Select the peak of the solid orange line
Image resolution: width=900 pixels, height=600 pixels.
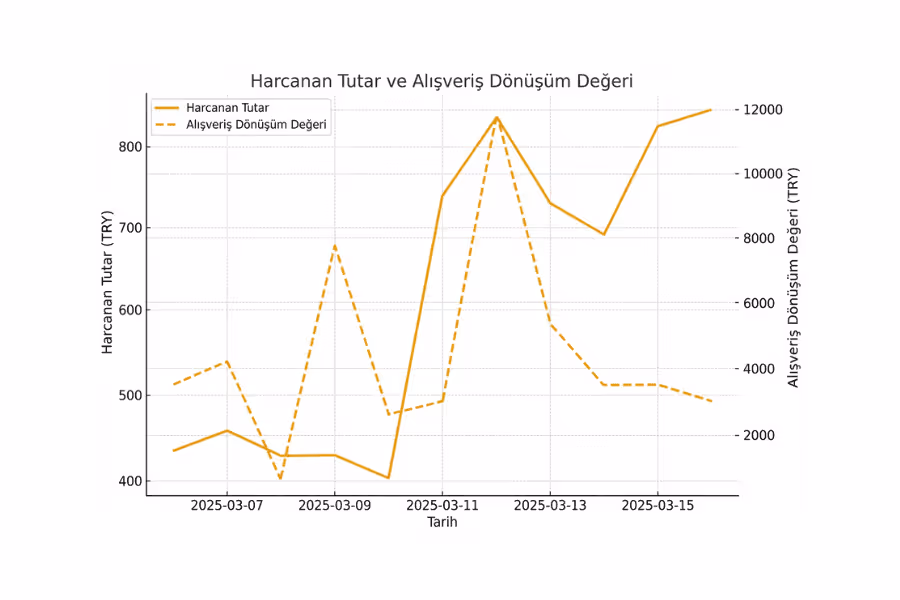pyautogui.click(x=497, y=117)
